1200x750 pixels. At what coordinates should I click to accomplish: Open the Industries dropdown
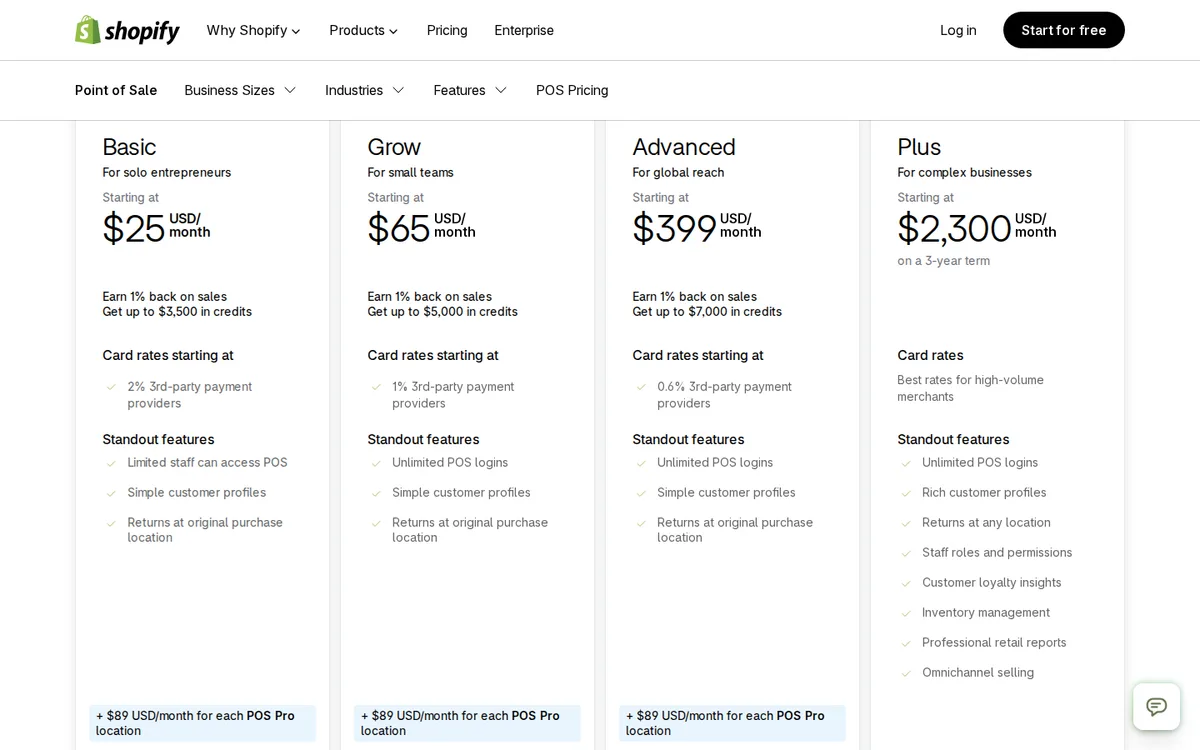pos(364,90)
